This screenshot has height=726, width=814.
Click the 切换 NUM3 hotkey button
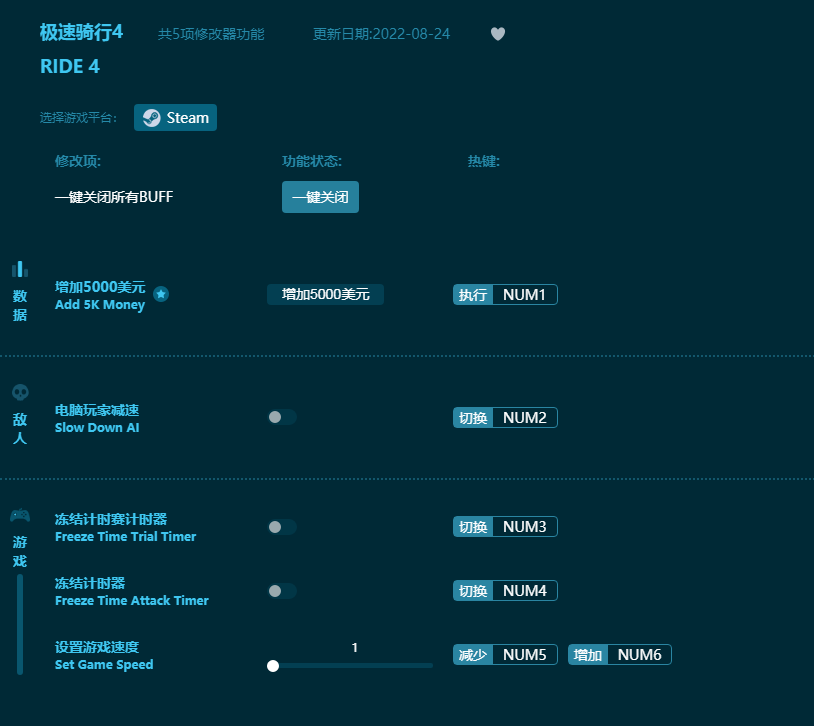(x=505, y=527)
